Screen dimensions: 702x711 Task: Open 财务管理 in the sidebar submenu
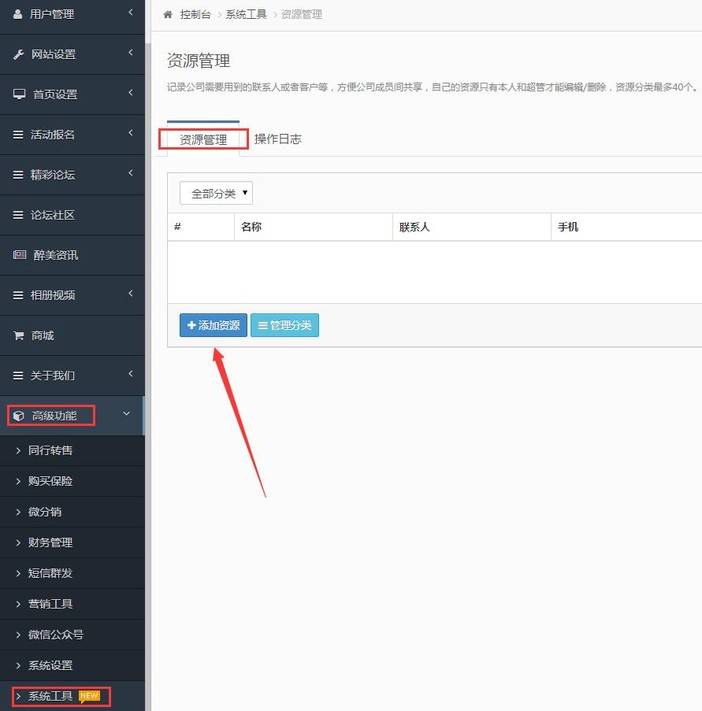(50, 542)
